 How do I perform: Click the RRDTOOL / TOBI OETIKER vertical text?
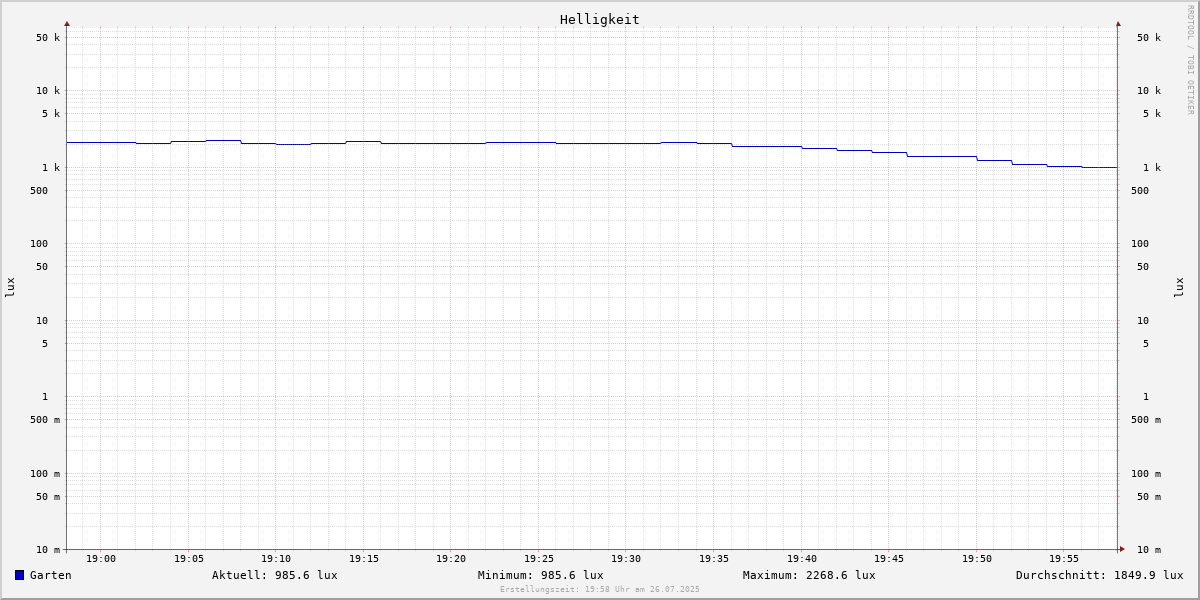pyautogui.click(x=1190, y=60)
